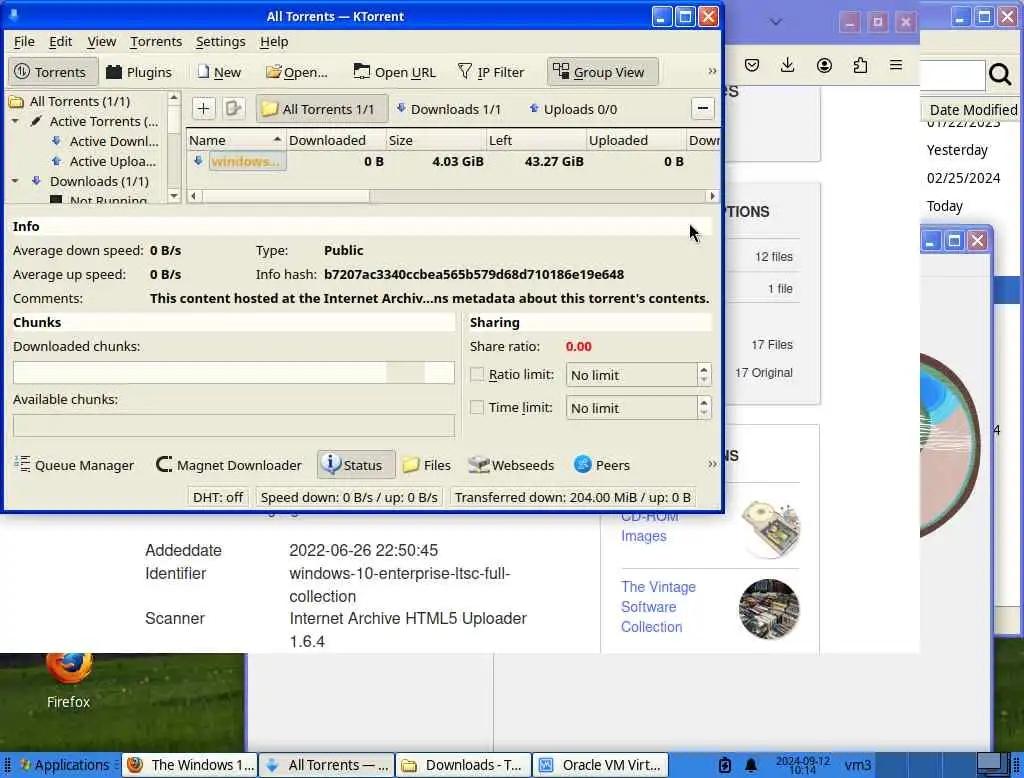This screenshot has height=778, width=1024.
Task: Select the windows... torrent row
Action: (x=453, y=161)
